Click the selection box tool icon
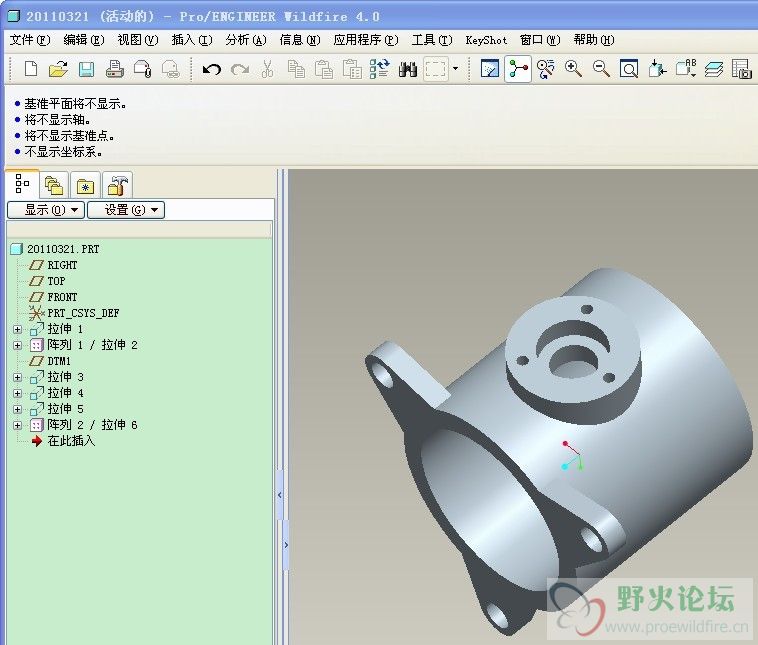The width and height of the screenshot is (758, 645). (x=436, y=69)
